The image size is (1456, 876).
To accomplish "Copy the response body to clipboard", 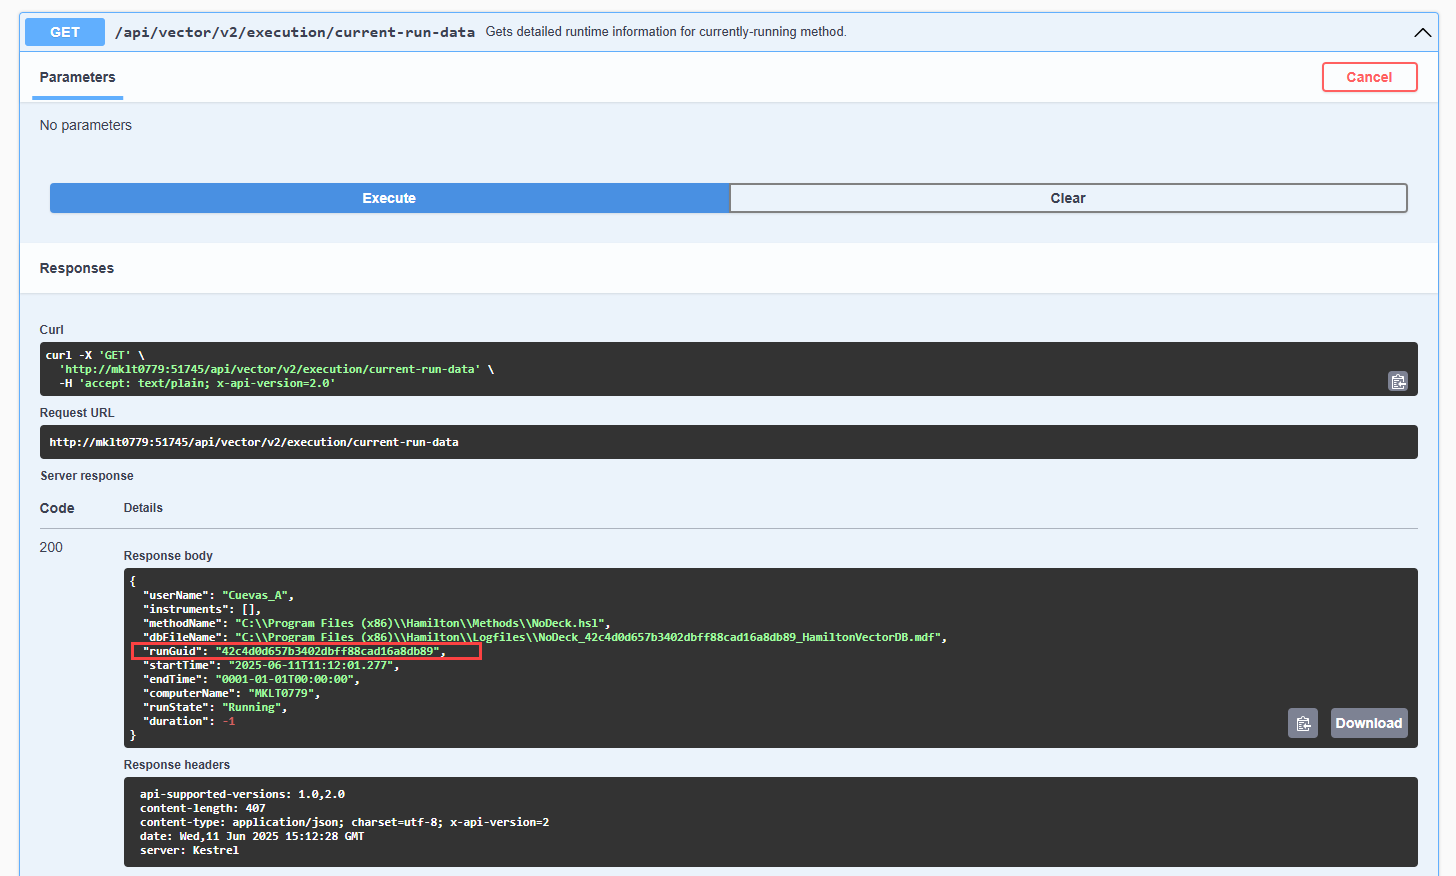I will tap(1303, 723).
